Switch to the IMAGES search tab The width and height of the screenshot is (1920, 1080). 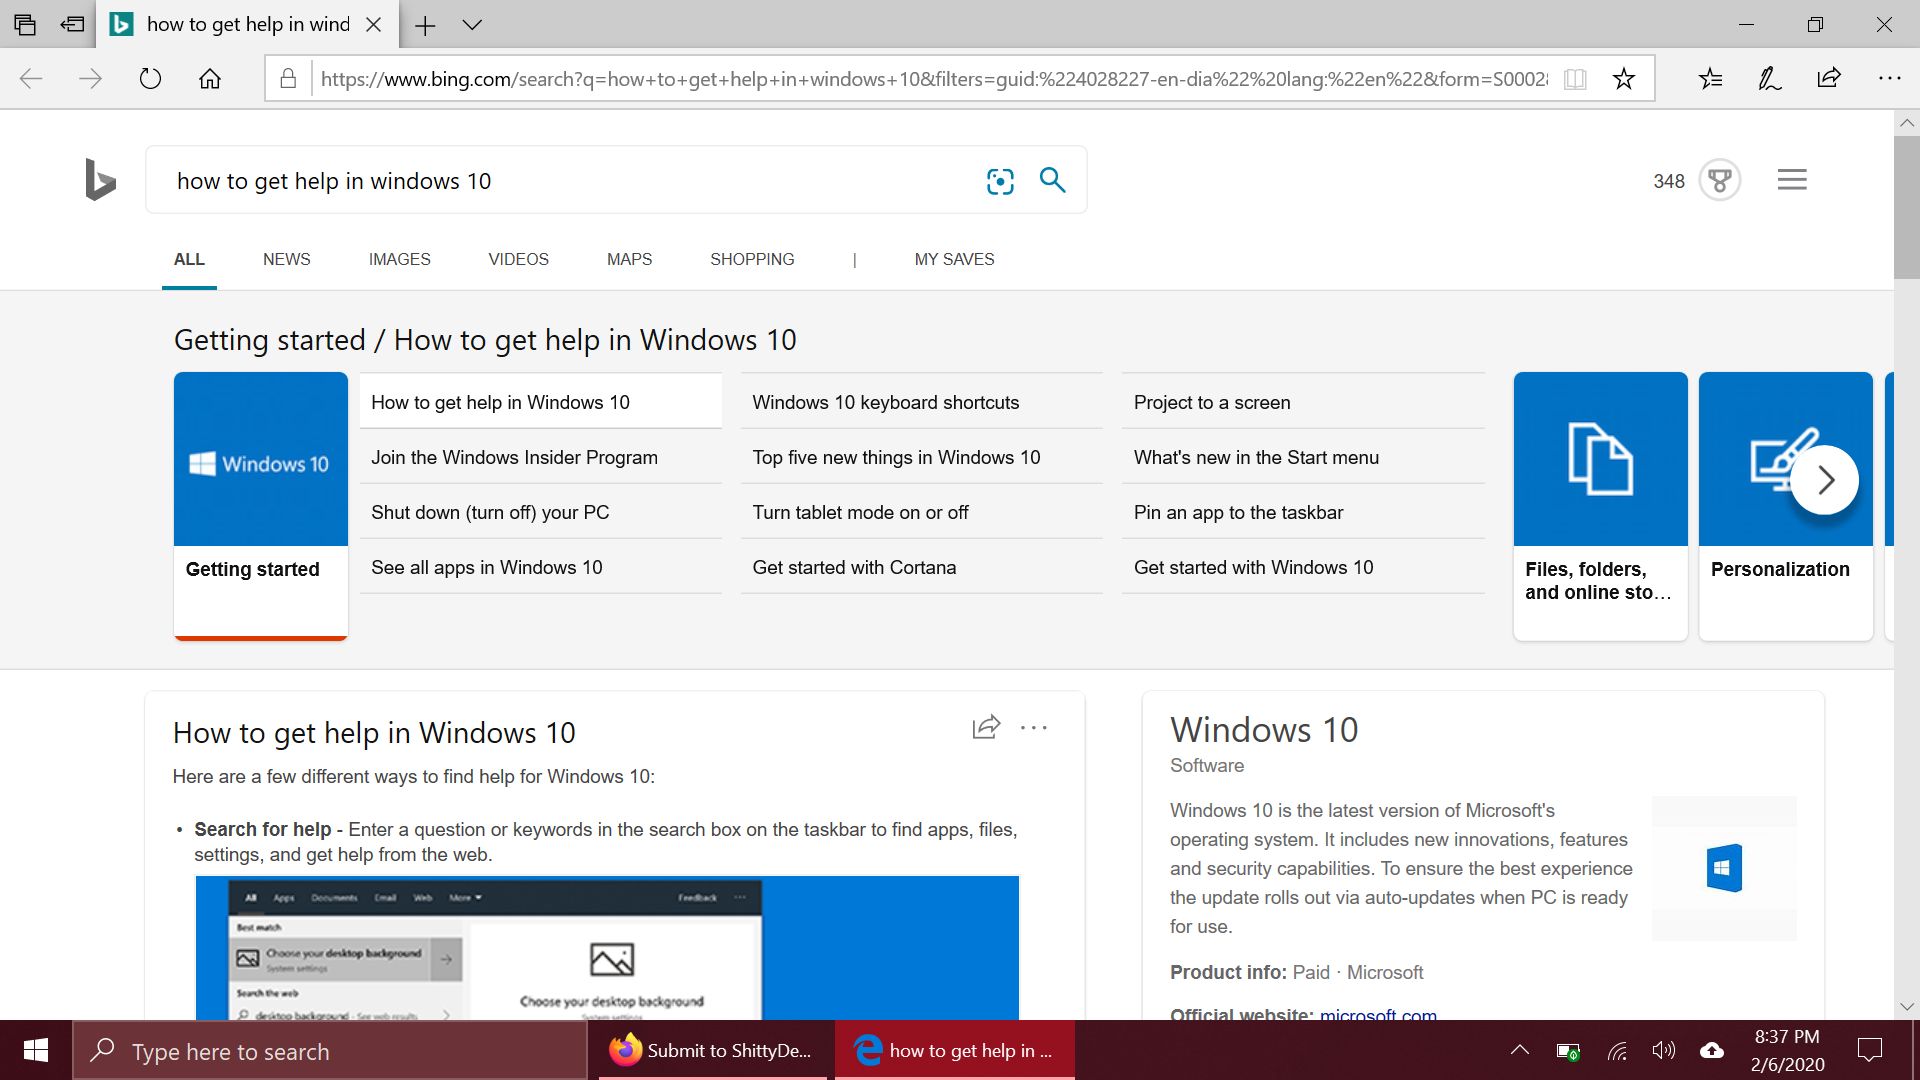(399, 259)
